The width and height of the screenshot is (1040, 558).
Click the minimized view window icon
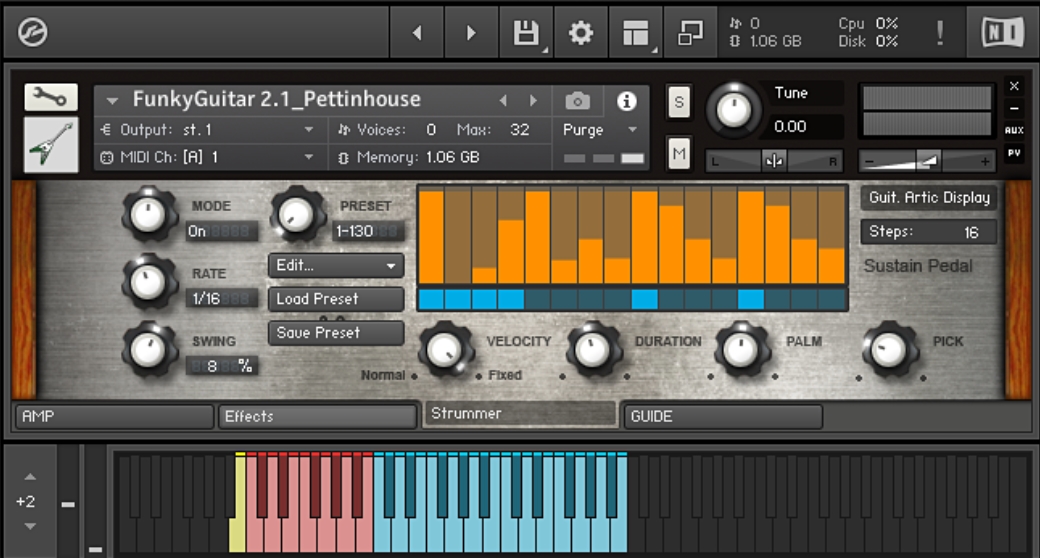coord(690,33)
